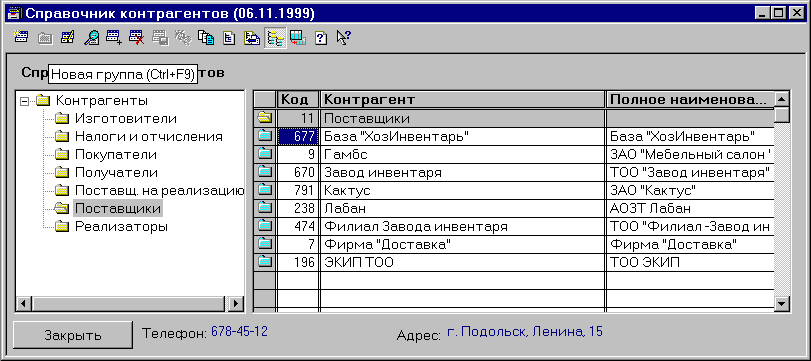Select the Изготовители folder in the tree
811x361 pixels.
126,118
